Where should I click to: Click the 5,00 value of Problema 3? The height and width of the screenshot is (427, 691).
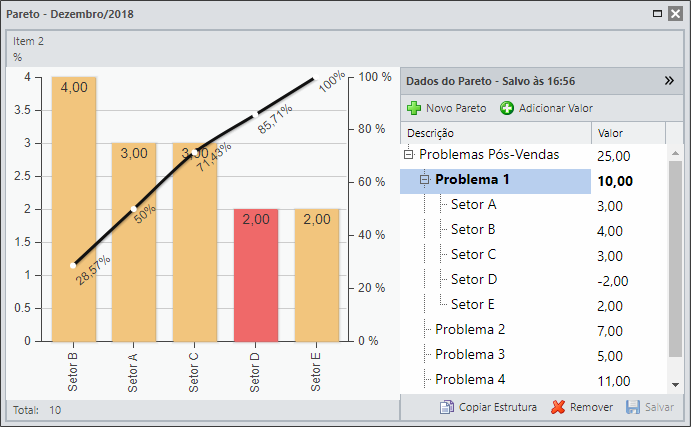pyautogui.click(x=610, y=356)
